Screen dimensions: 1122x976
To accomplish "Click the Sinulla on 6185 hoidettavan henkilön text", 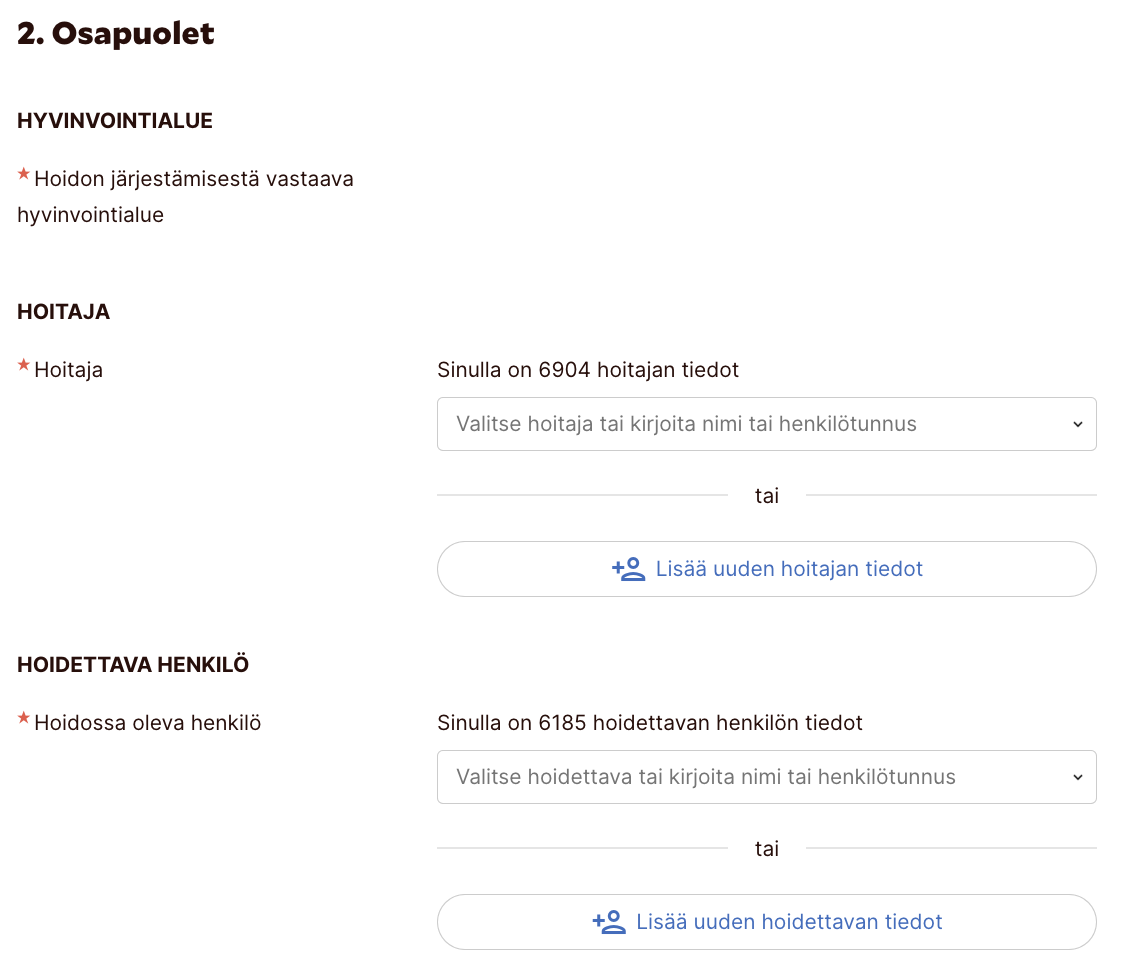I will (650, 722).
